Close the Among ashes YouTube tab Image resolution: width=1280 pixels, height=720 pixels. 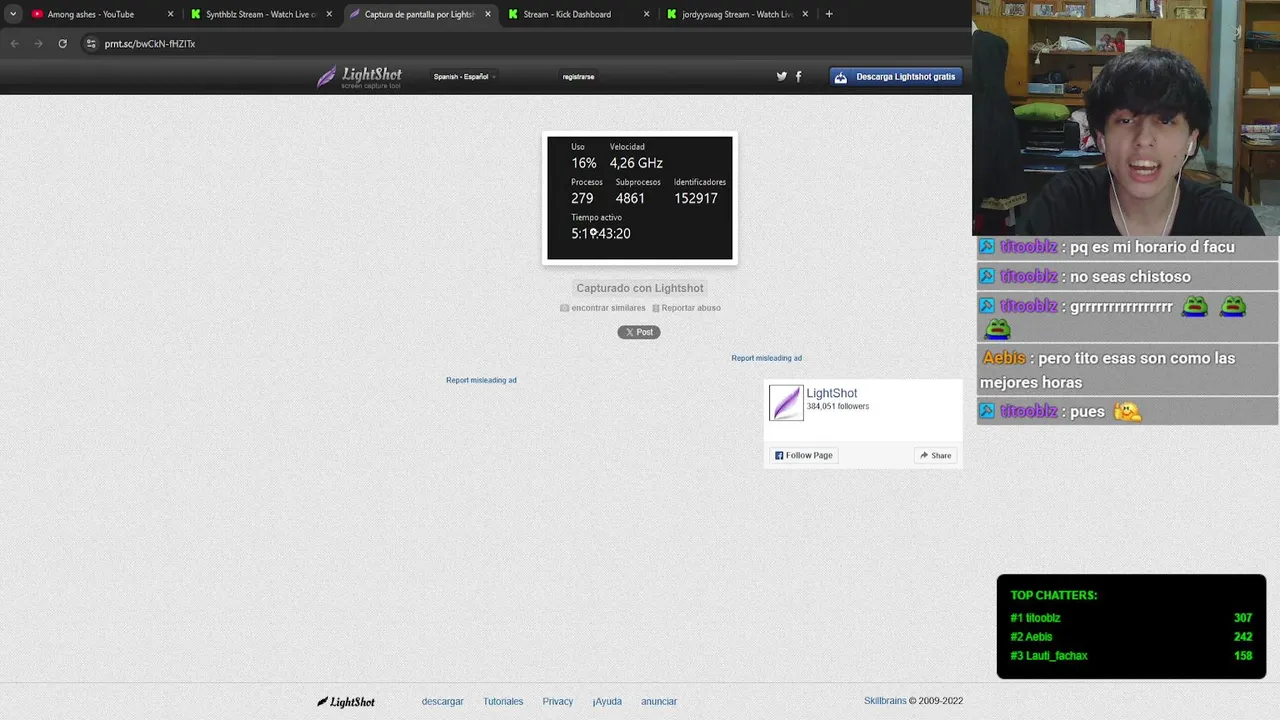[x=170, y=14]
